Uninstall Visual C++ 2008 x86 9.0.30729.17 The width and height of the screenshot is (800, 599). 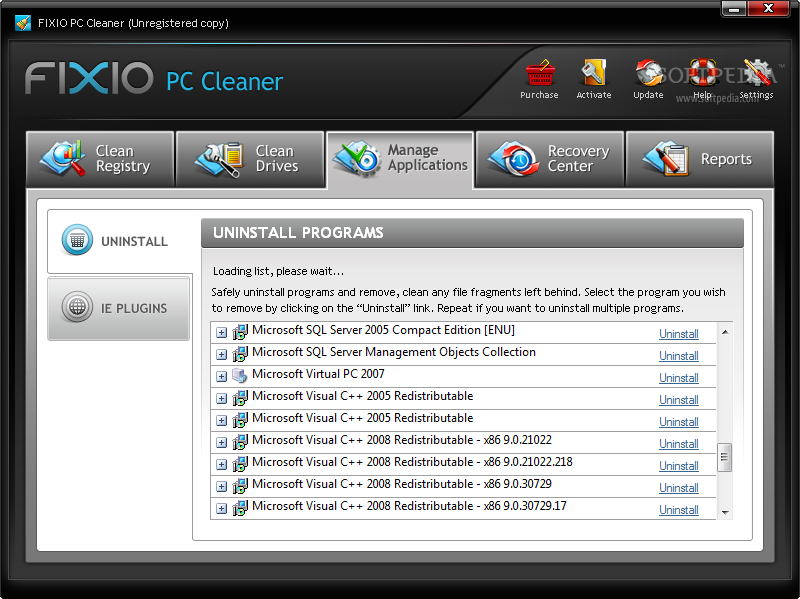(x=679, y=509)
